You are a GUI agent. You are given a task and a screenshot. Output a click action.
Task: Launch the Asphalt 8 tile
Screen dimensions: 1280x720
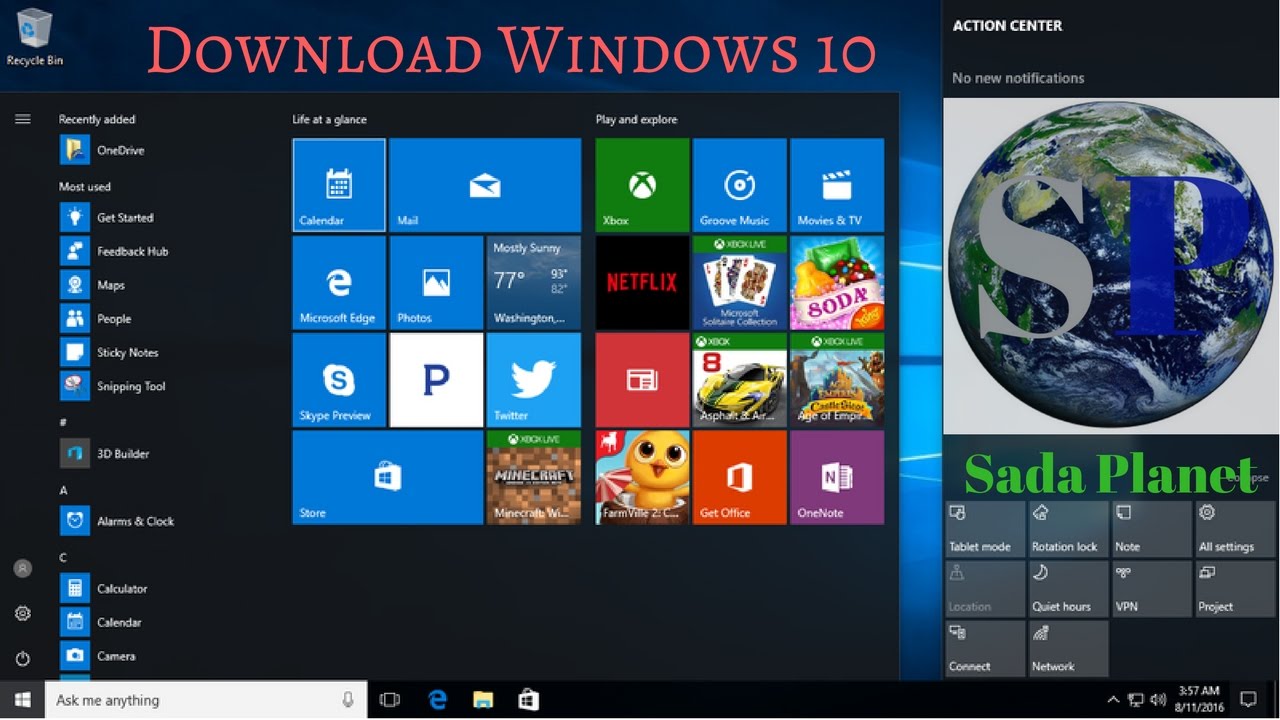pos(739,380)
